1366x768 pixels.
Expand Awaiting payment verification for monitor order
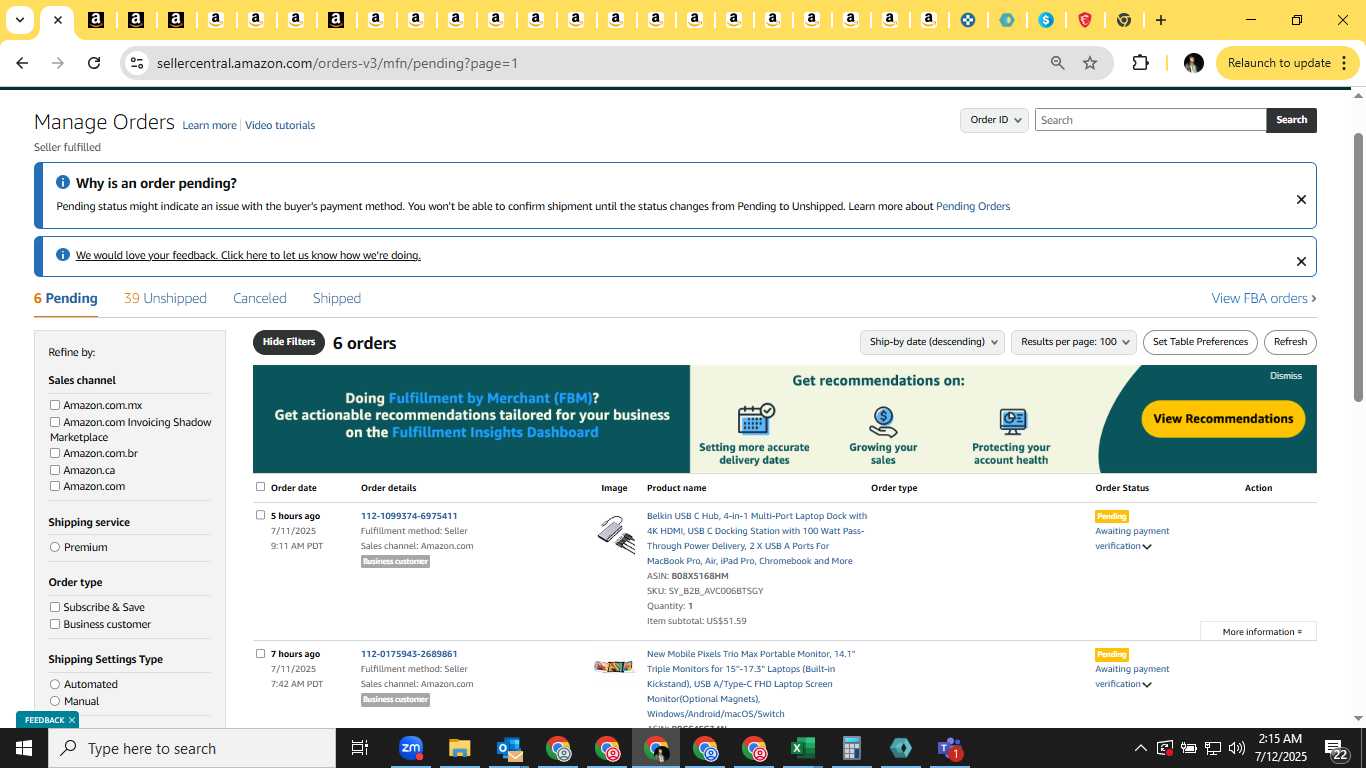(x=1147, y=685)
